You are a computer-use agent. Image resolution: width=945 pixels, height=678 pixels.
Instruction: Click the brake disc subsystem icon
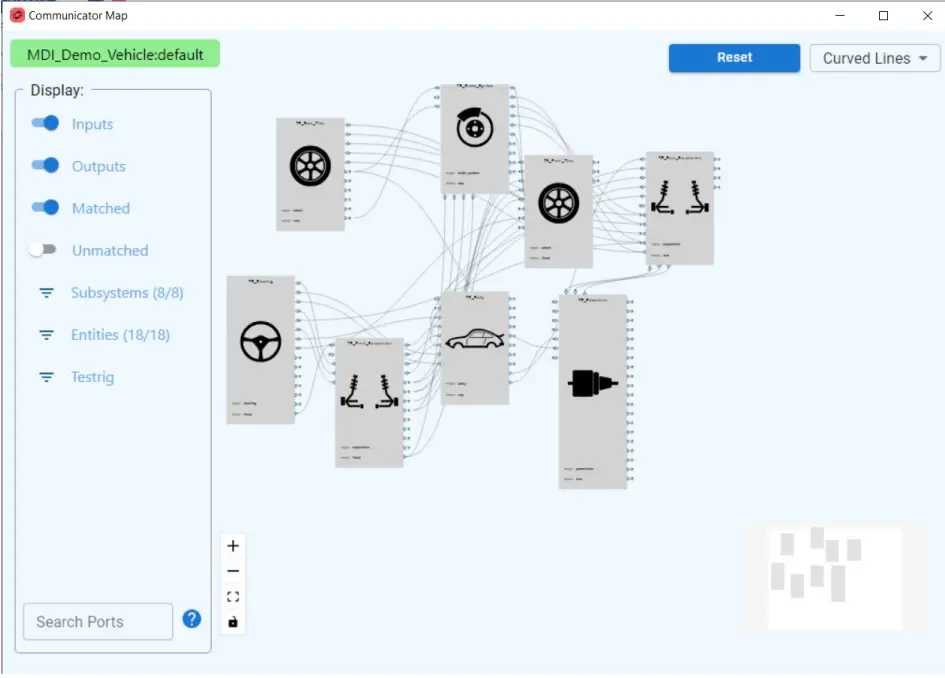(475, 128)
